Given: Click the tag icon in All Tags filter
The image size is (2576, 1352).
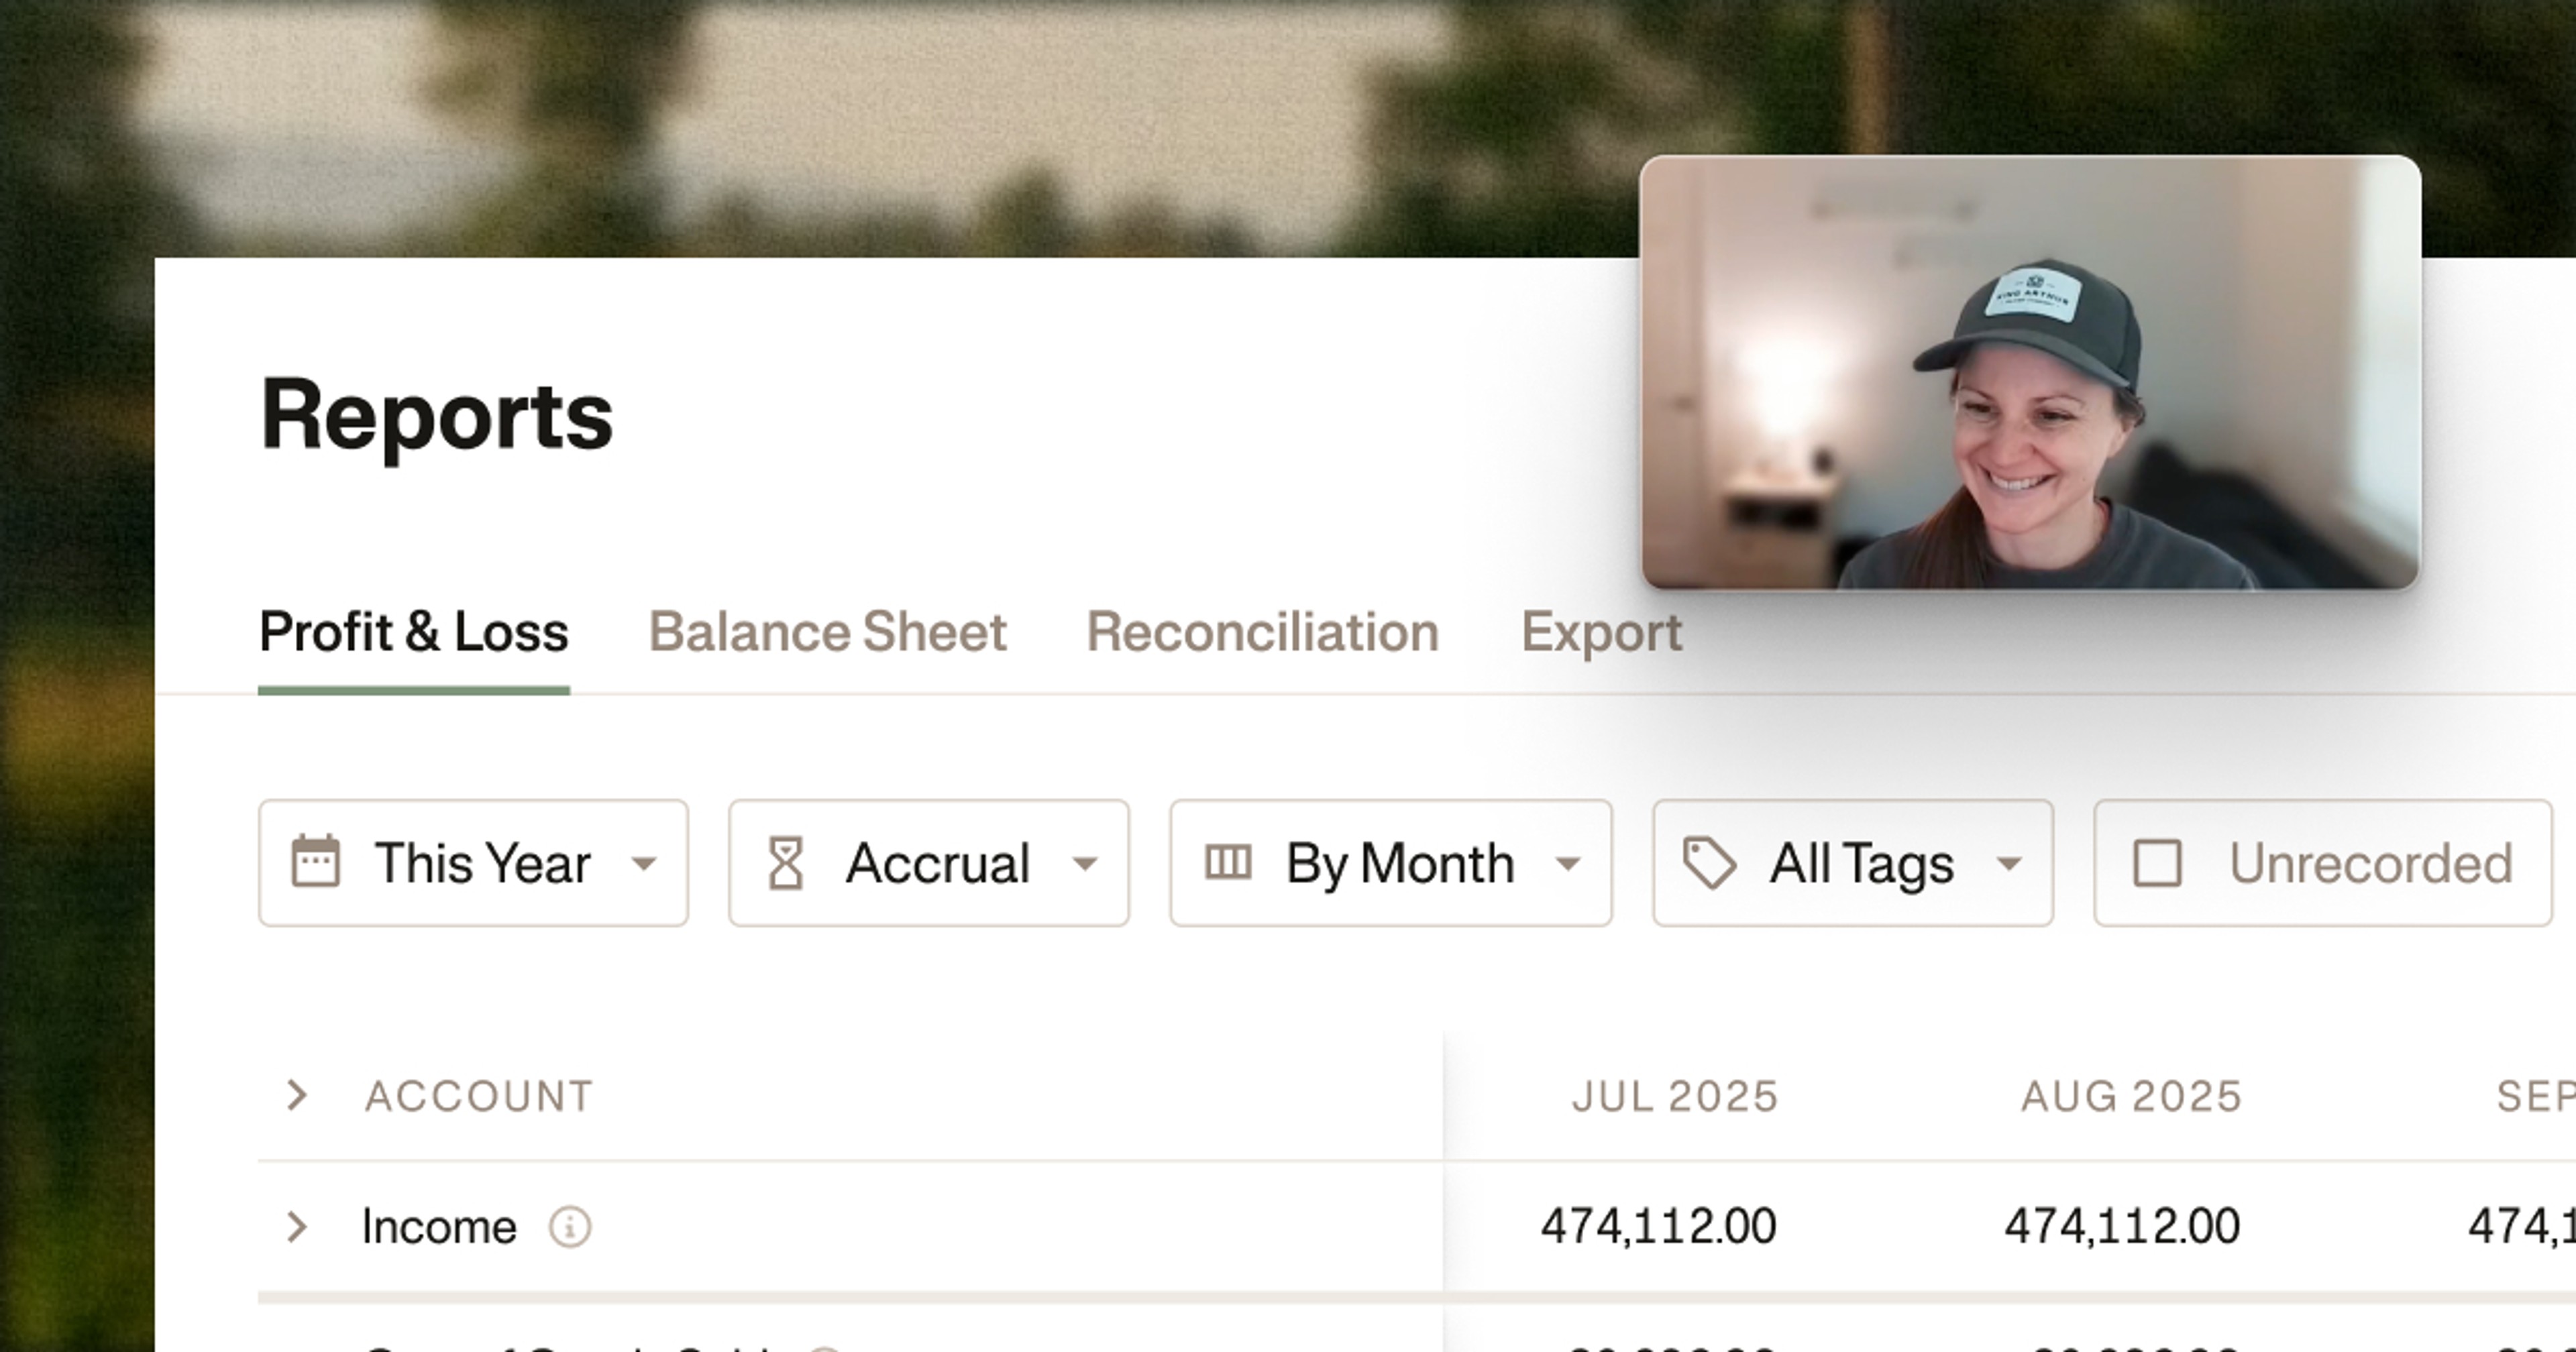Looking at the screenshot, I should [1709, 863].
